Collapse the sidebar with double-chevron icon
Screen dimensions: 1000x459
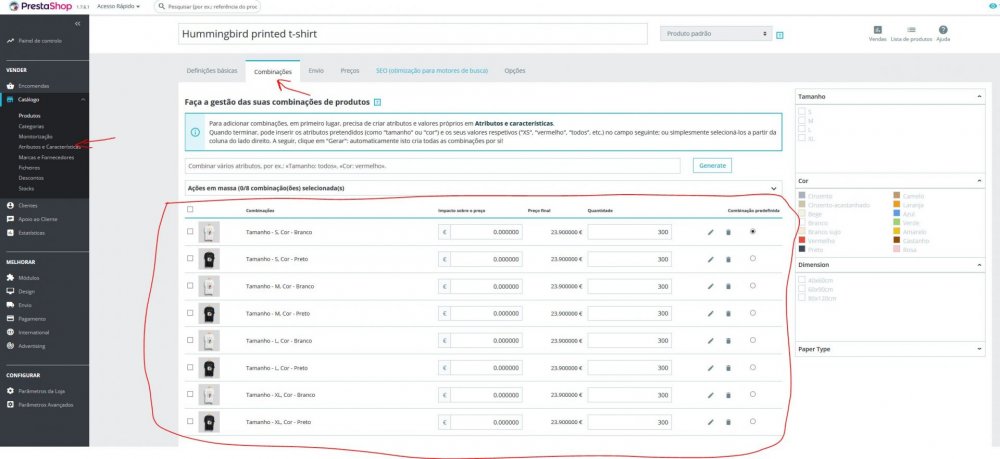[78, 24]
